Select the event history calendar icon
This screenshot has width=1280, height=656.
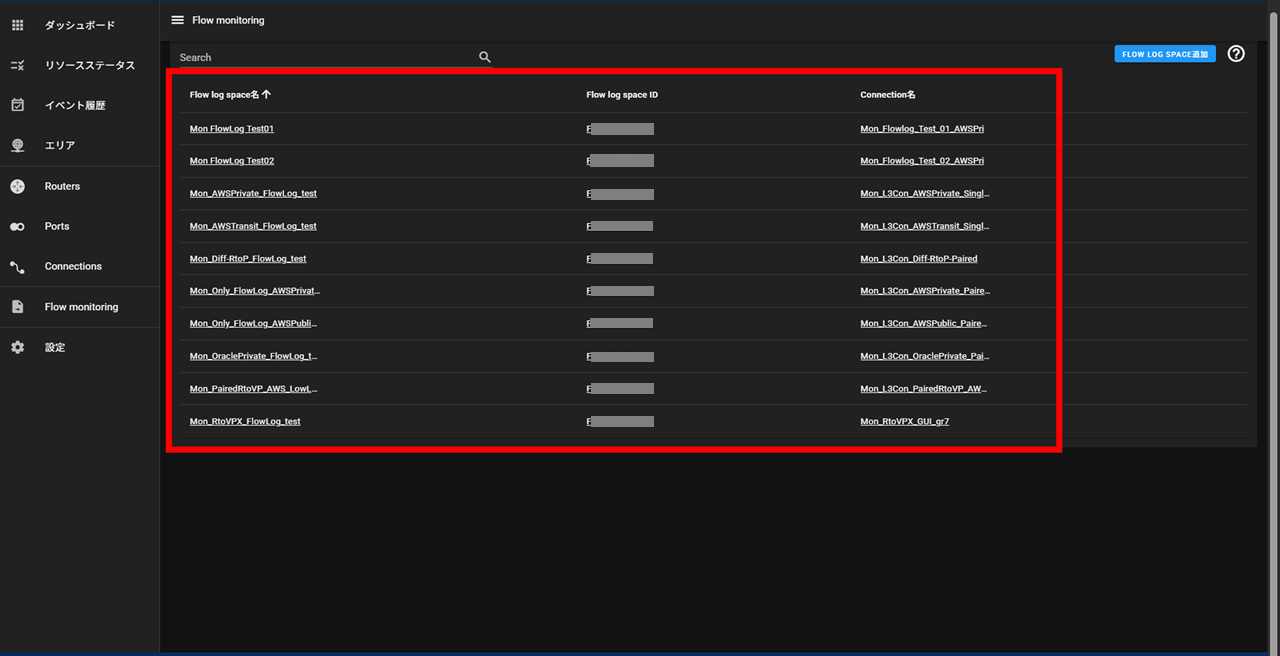coord(17,105)
